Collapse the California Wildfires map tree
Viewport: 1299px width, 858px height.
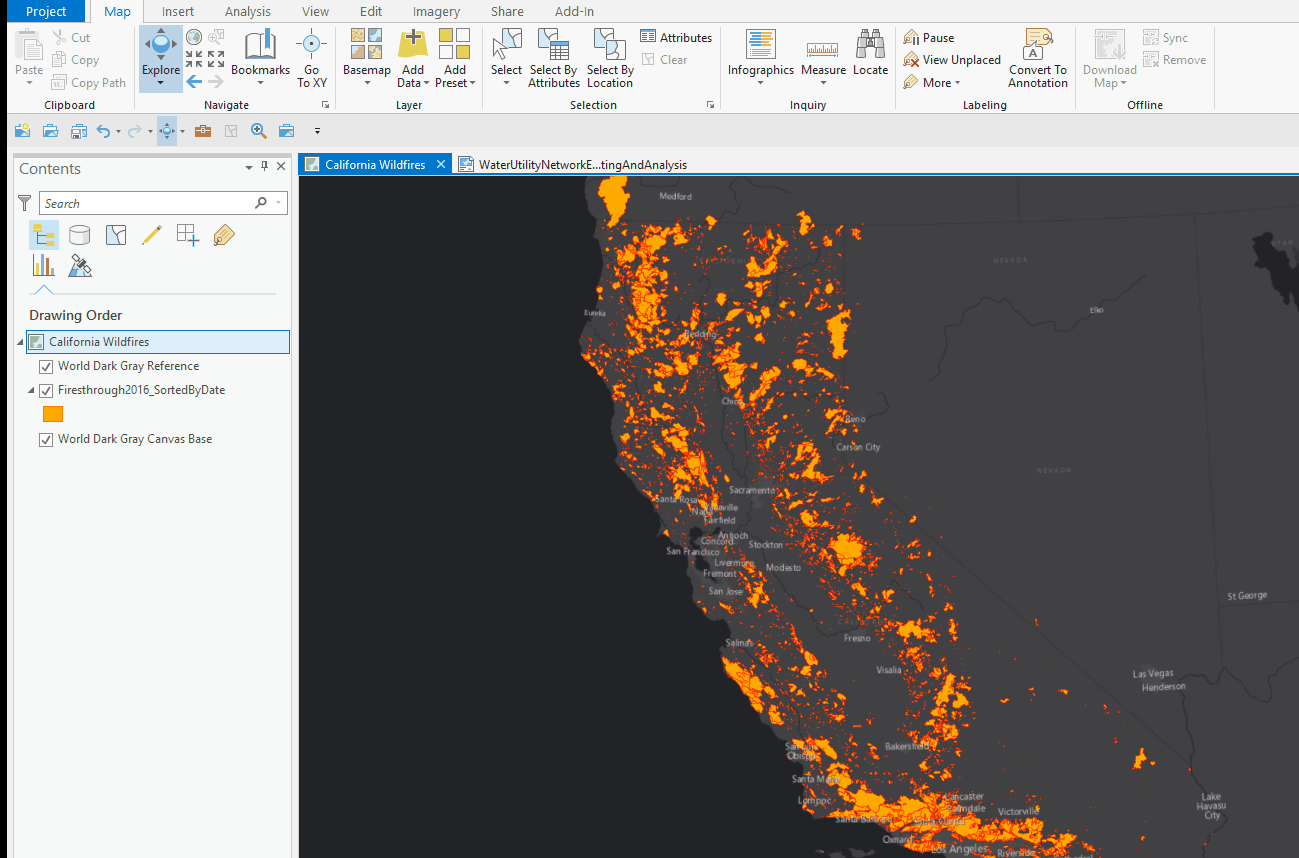(x=22, y=342)
